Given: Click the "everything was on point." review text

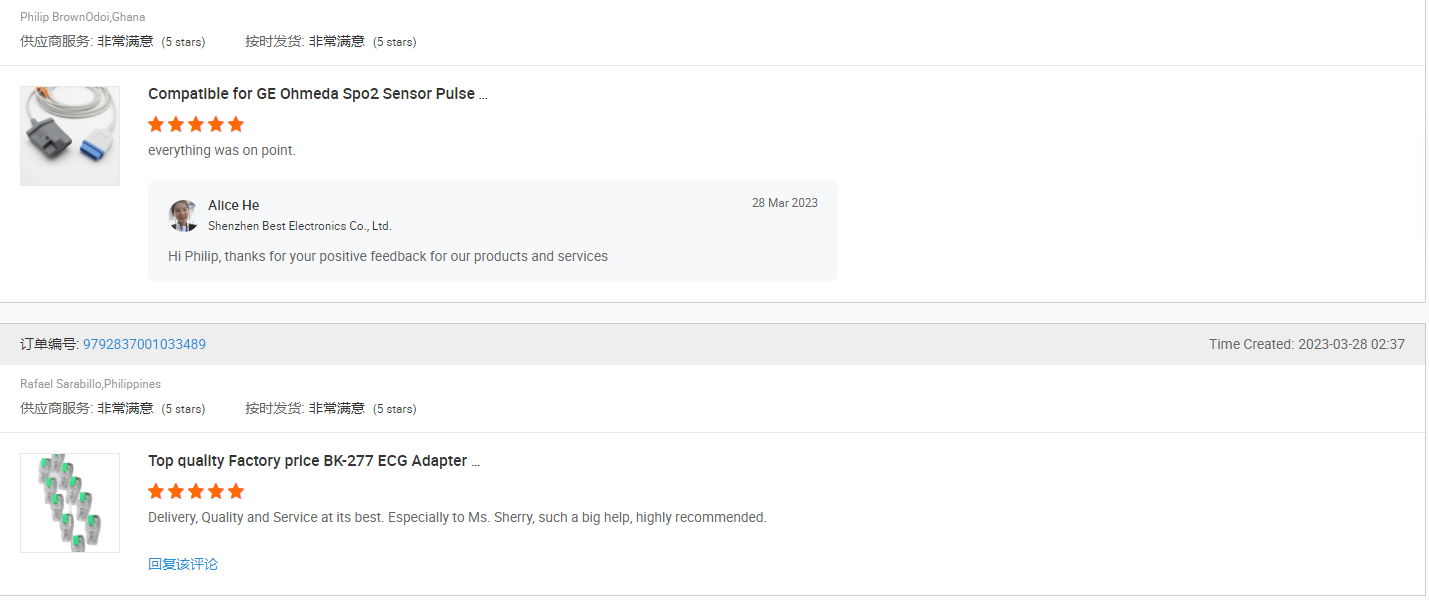Looking at the screenshot, I should pyautogui.click(x=222, y=150).
